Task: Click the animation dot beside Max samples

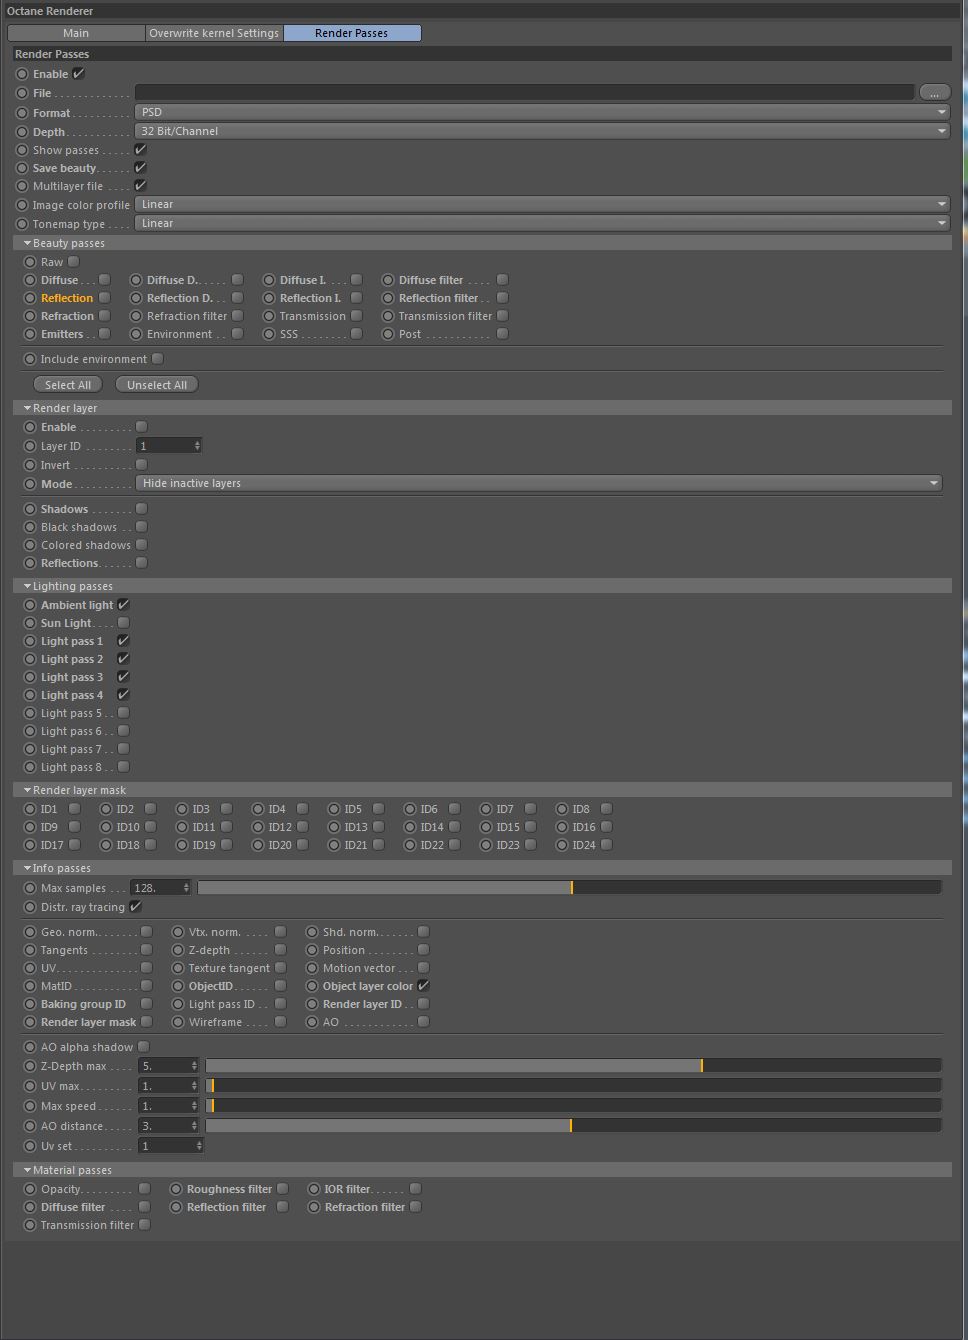Action: [30, 888]
